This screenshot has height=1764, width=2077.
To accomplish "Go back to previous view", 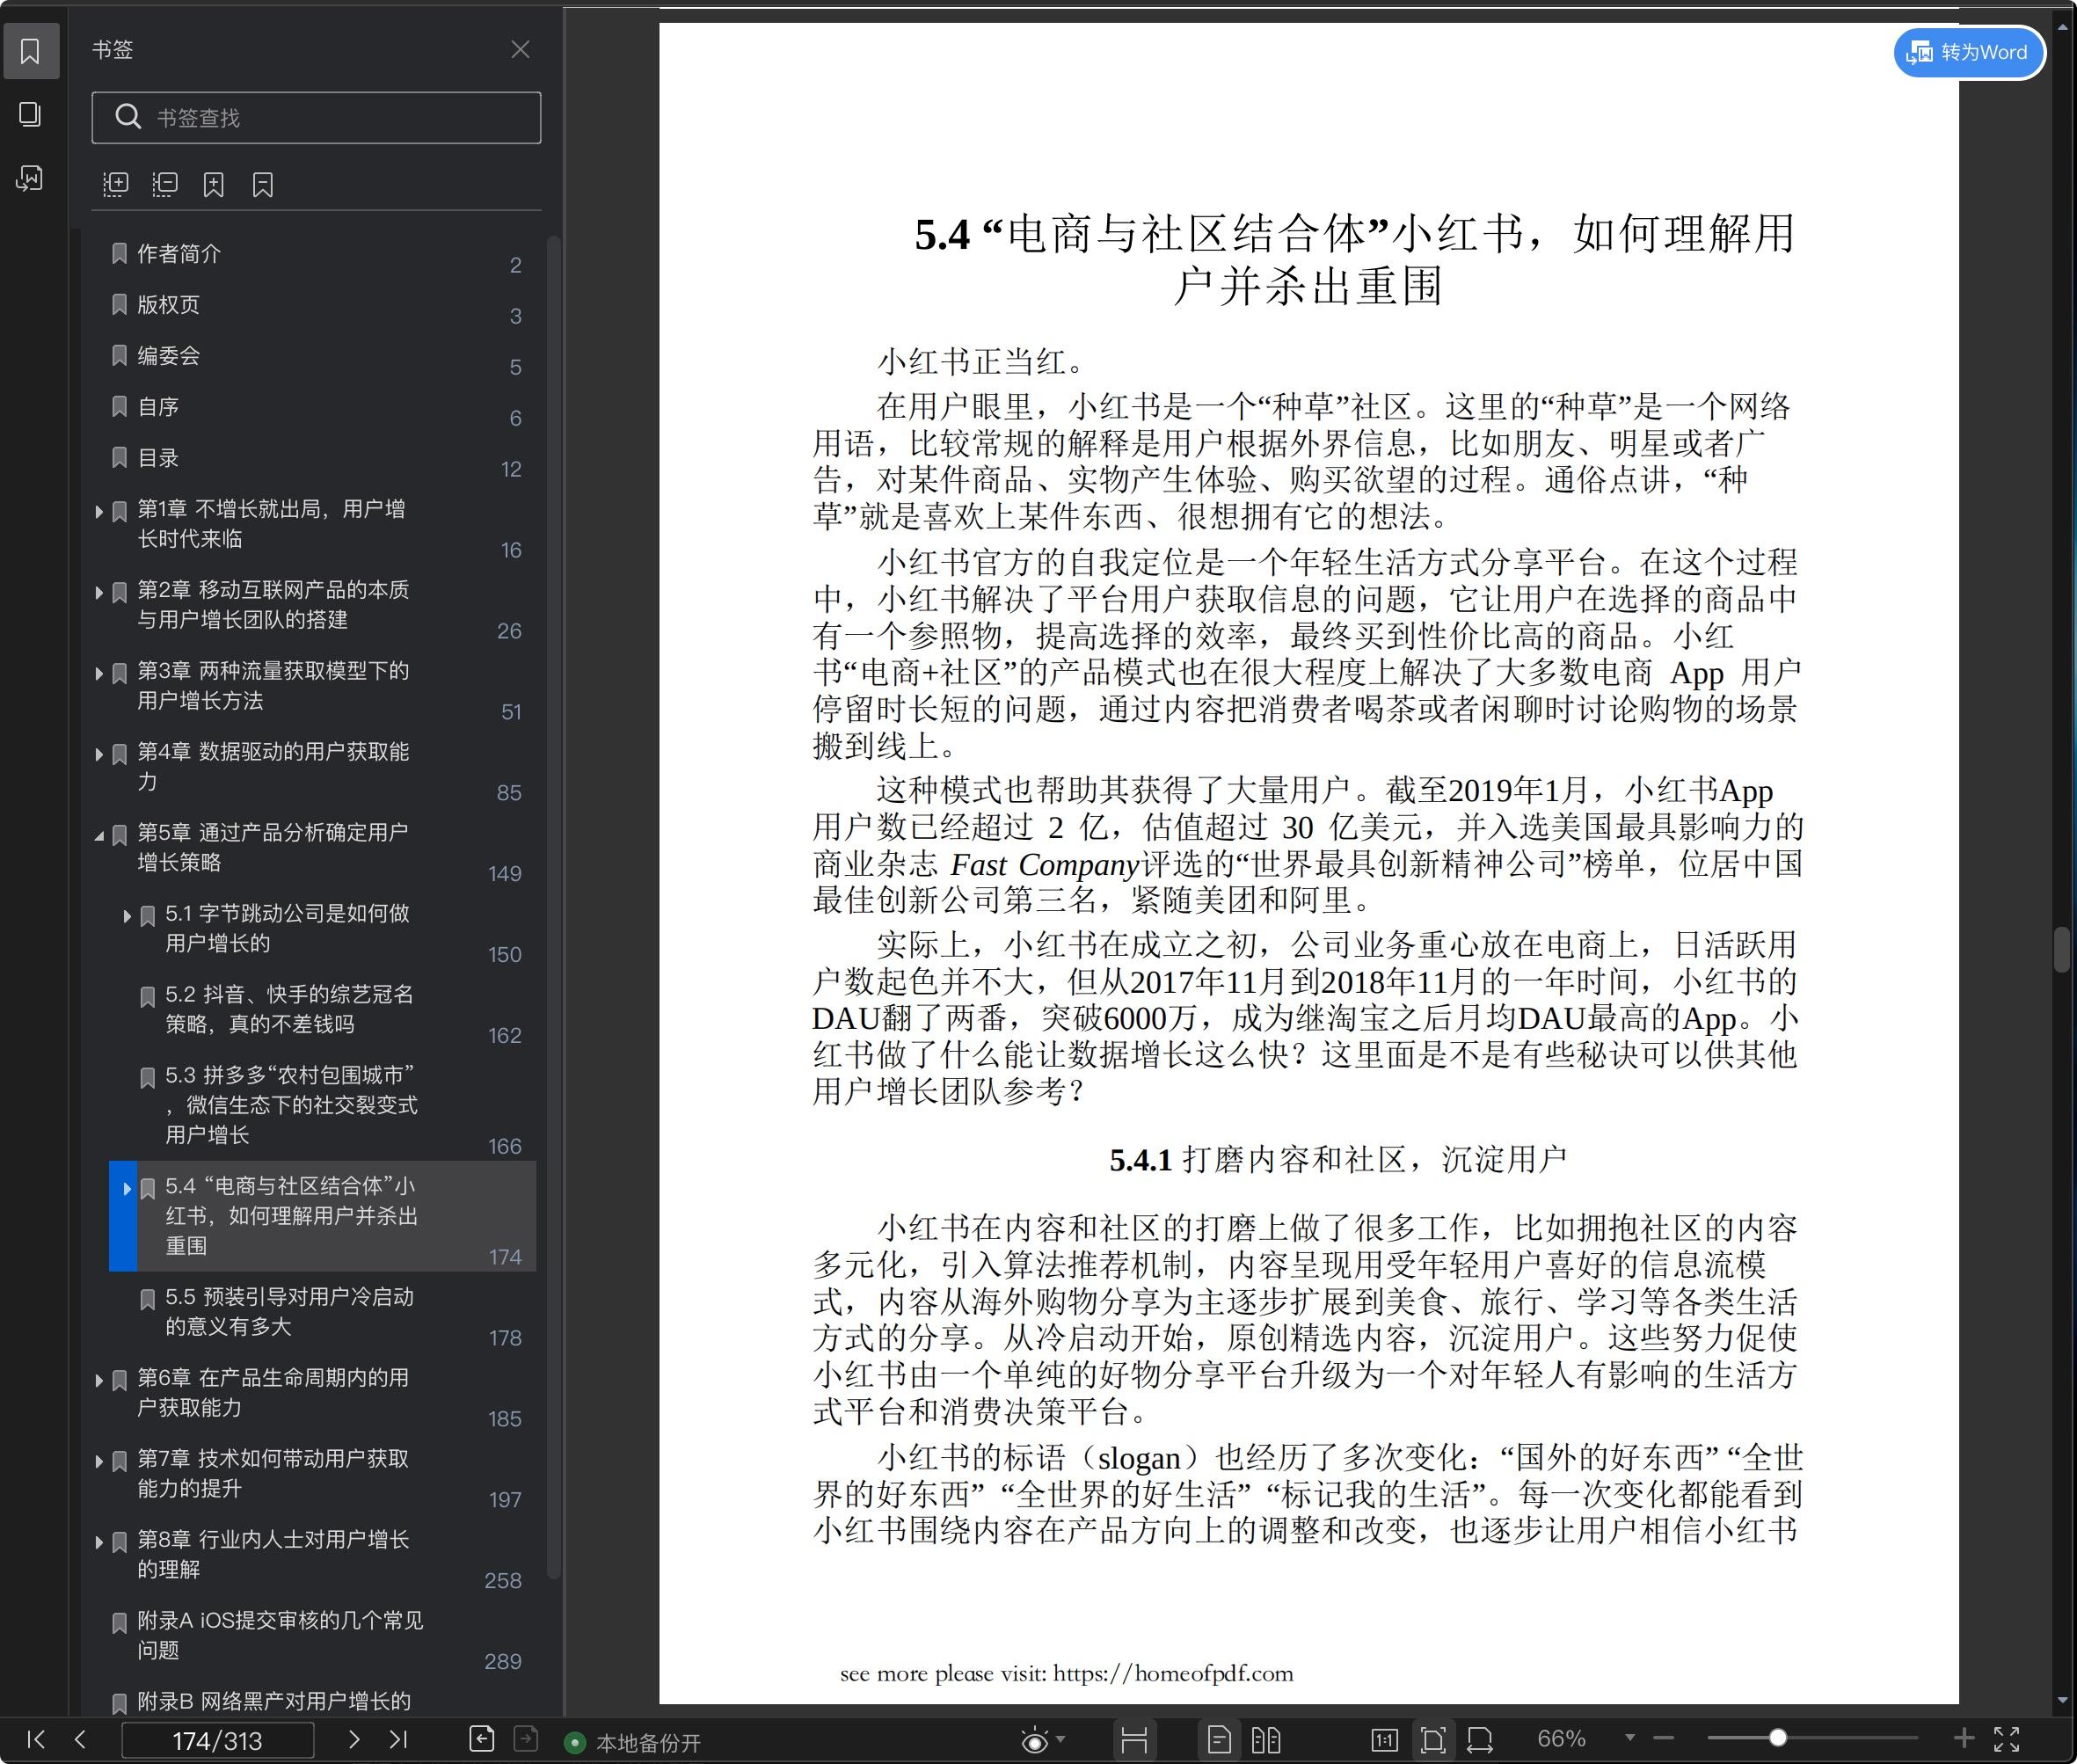I will pos(482,1739).
